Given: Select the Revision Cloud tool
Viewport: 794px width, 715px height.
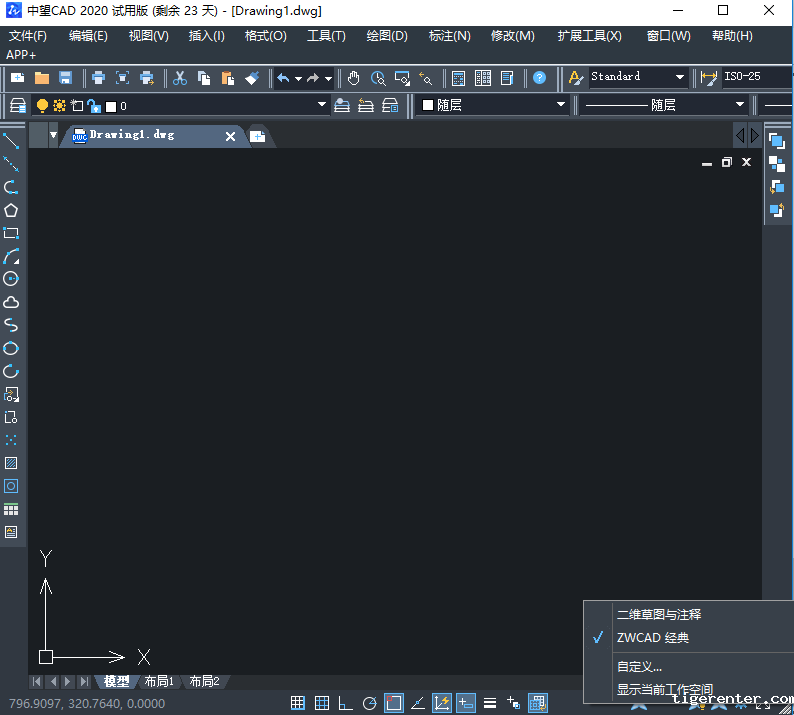Looking at the screenshot, I should tap(11, 302).
